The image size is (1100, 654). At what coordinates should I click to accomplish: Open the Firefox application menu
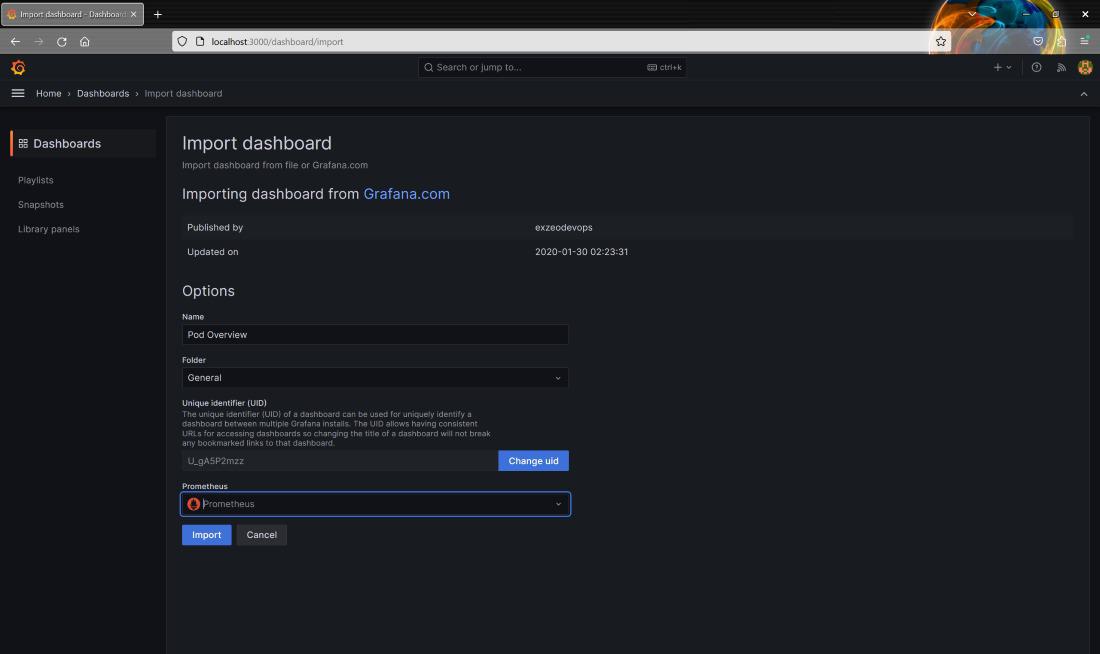point(1085,41)
